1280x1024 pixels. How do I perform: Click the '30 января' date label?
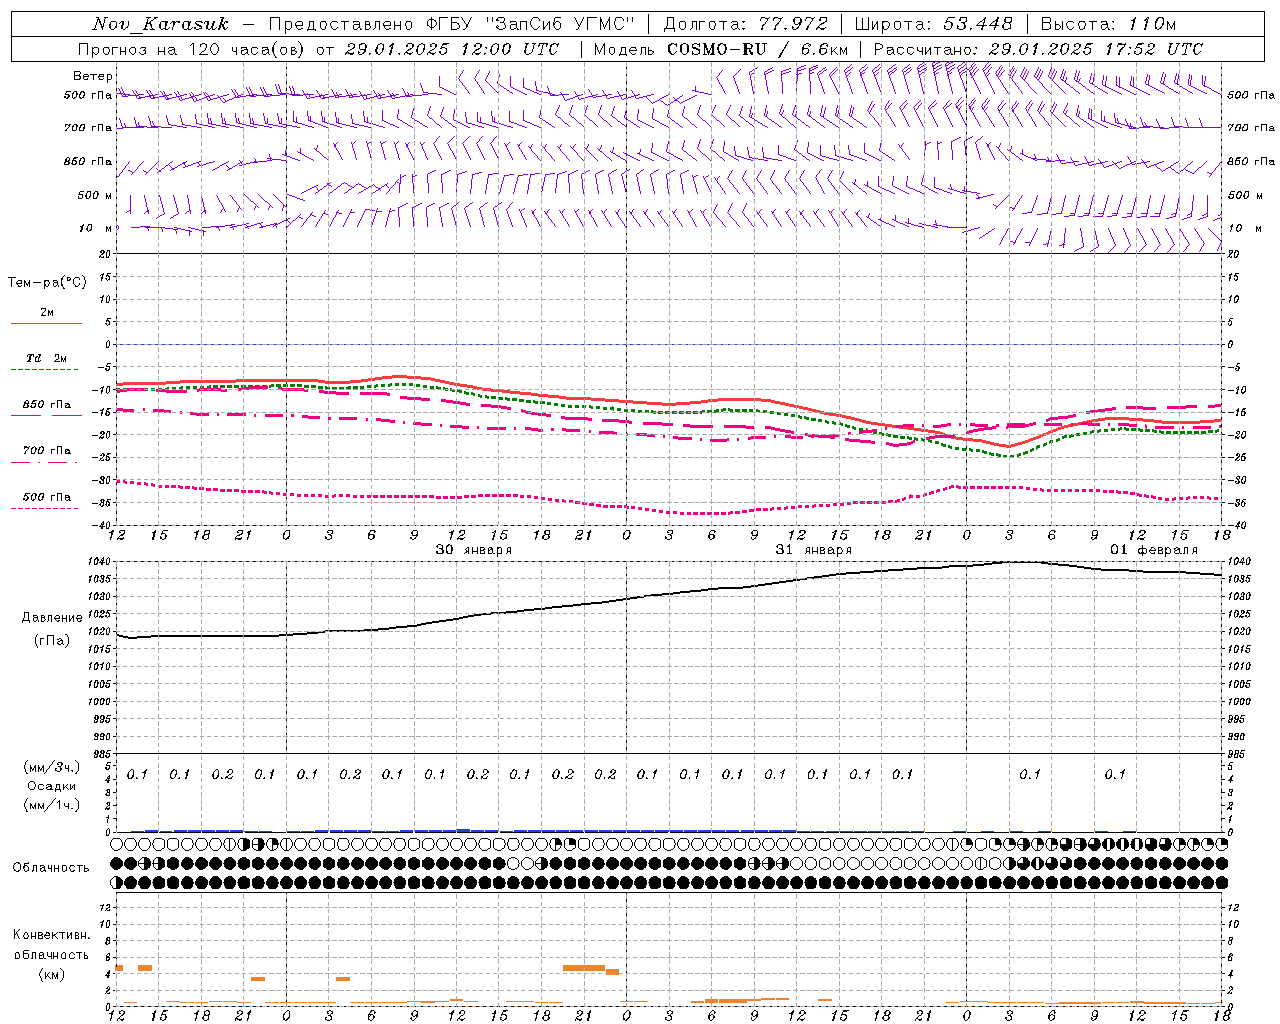tap(473, 550)
